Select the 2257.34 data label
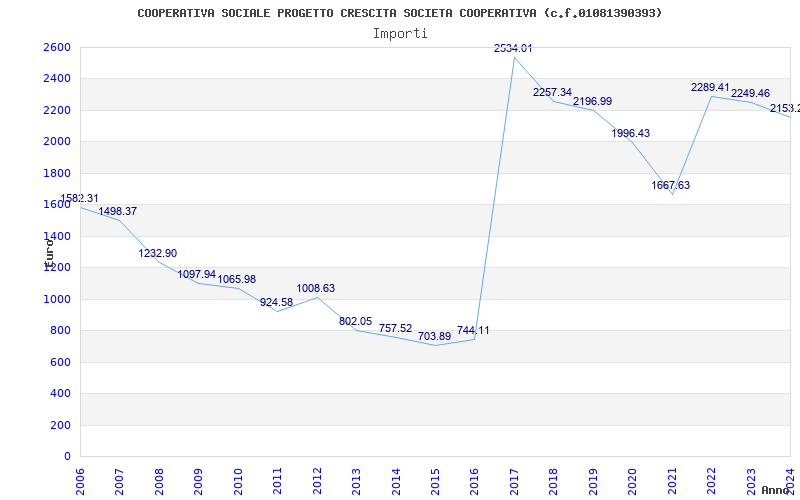Viewport: 800px width, 500px height. coord(553,92)
